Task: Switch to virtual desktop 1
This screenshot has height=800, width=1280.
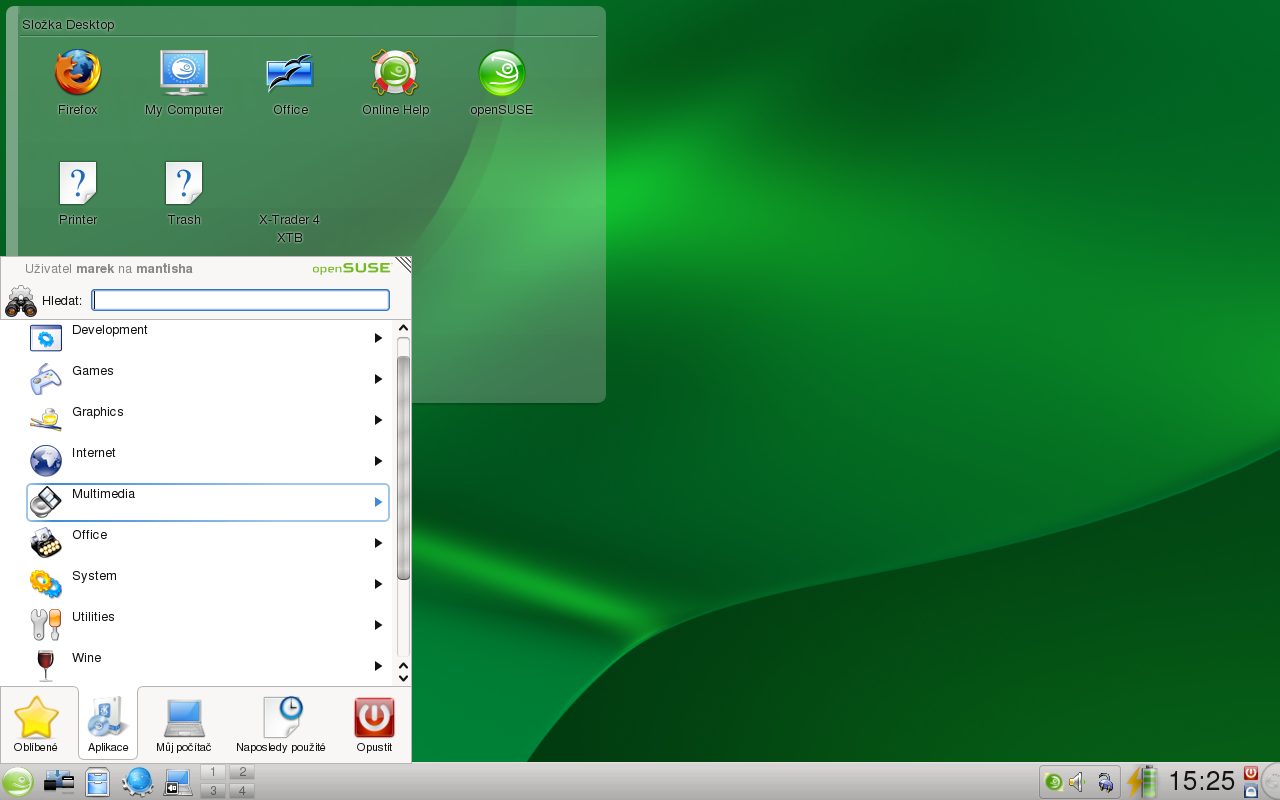Action: [213, 772]
